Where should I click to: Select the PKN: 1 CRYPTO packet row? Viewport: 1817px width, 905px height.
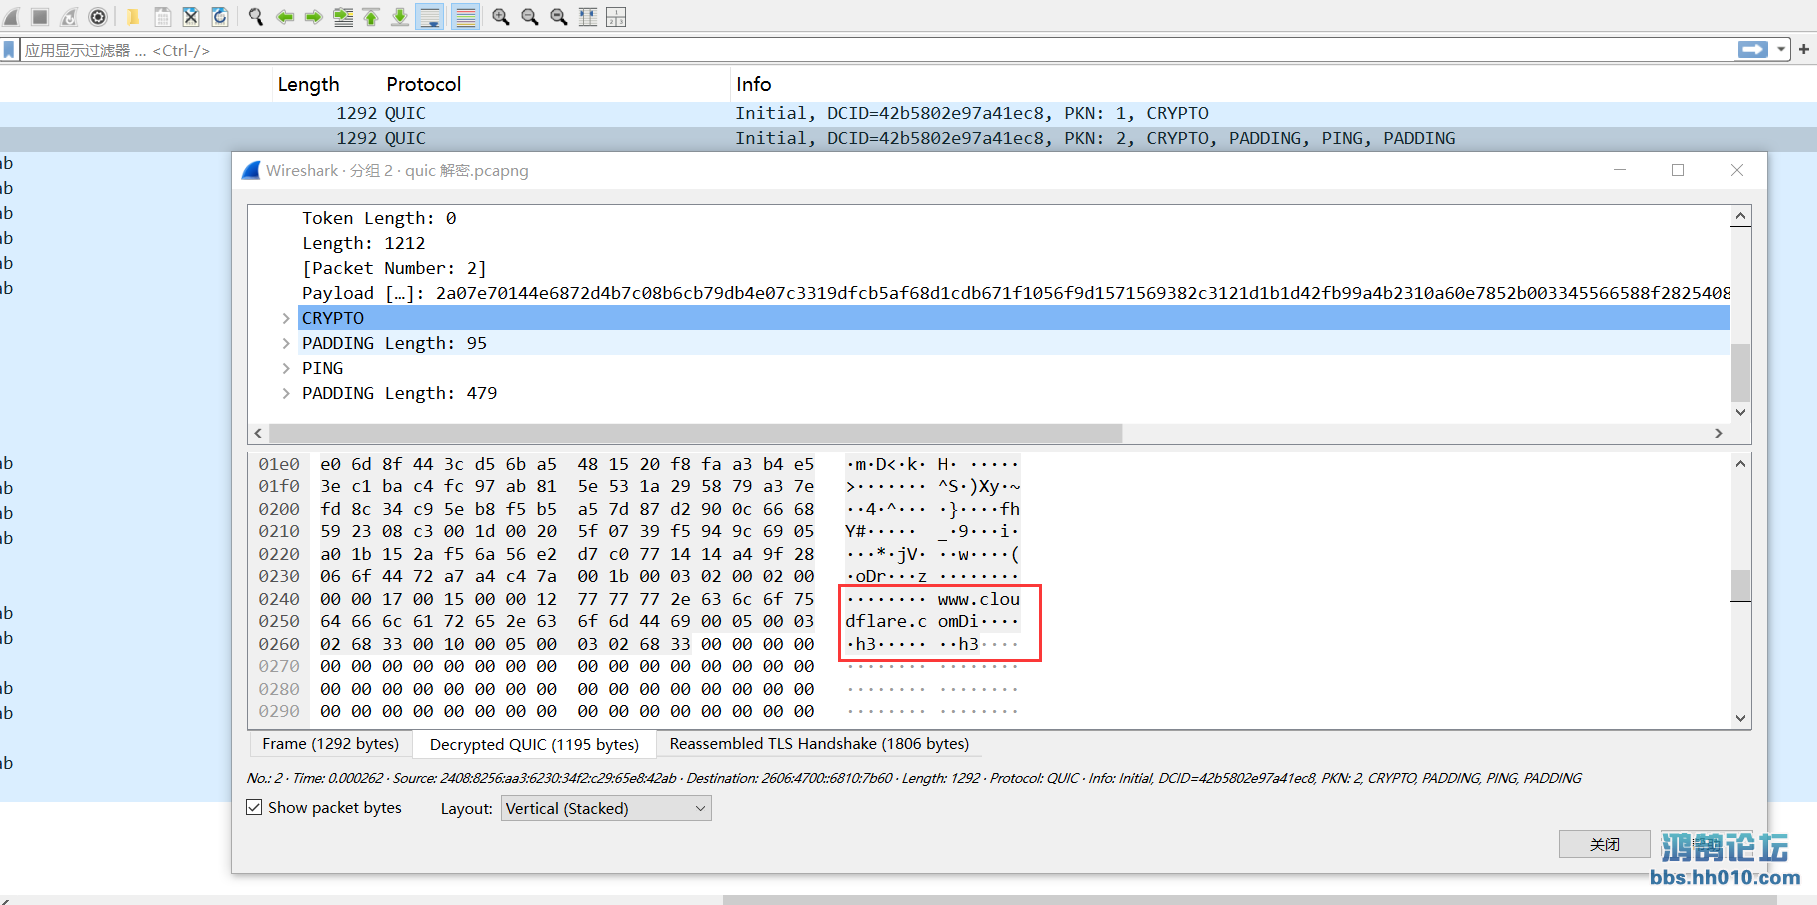pos(908,113)
